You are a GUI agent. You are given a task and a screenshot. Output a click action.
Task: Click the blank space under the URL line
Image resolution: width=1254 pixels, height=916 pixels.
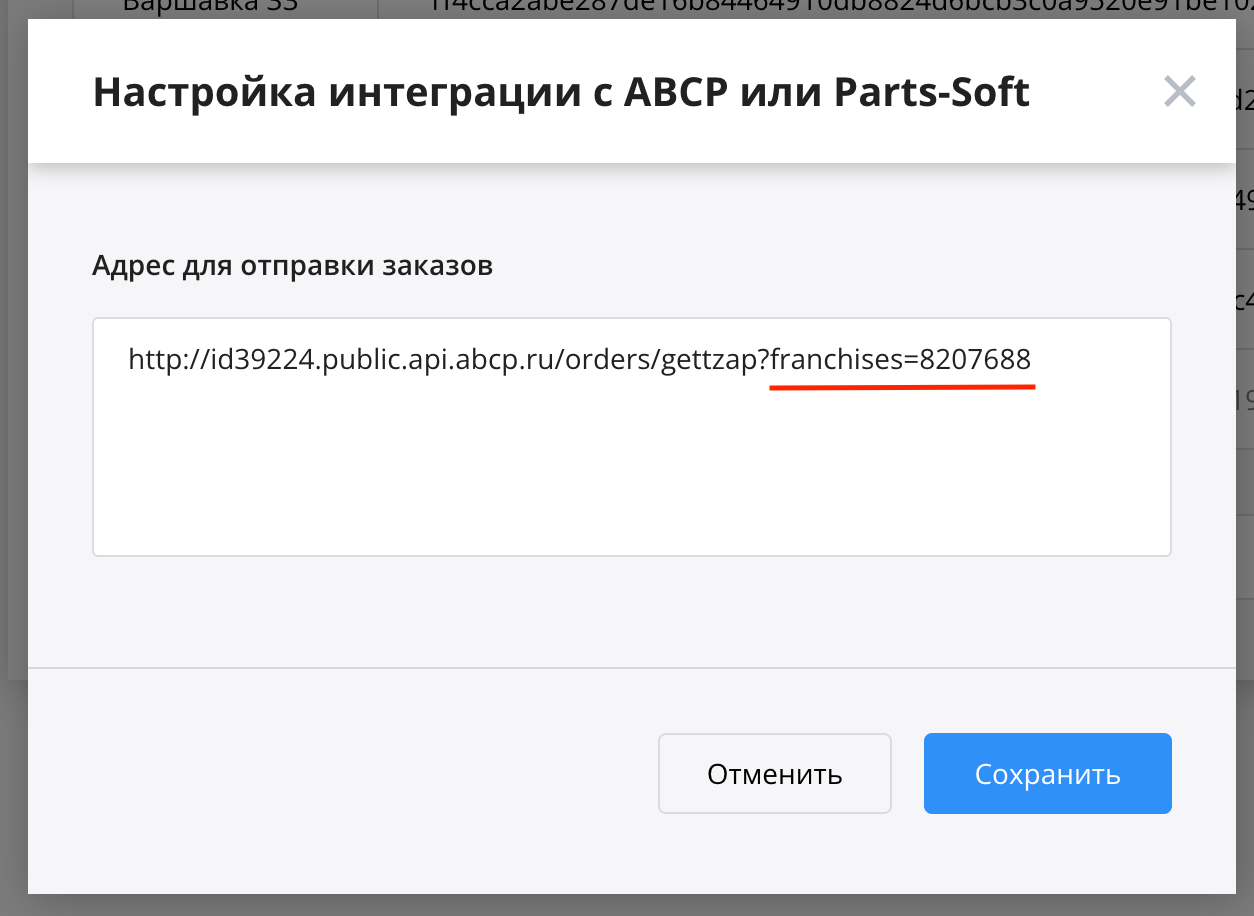pos(631,470)
